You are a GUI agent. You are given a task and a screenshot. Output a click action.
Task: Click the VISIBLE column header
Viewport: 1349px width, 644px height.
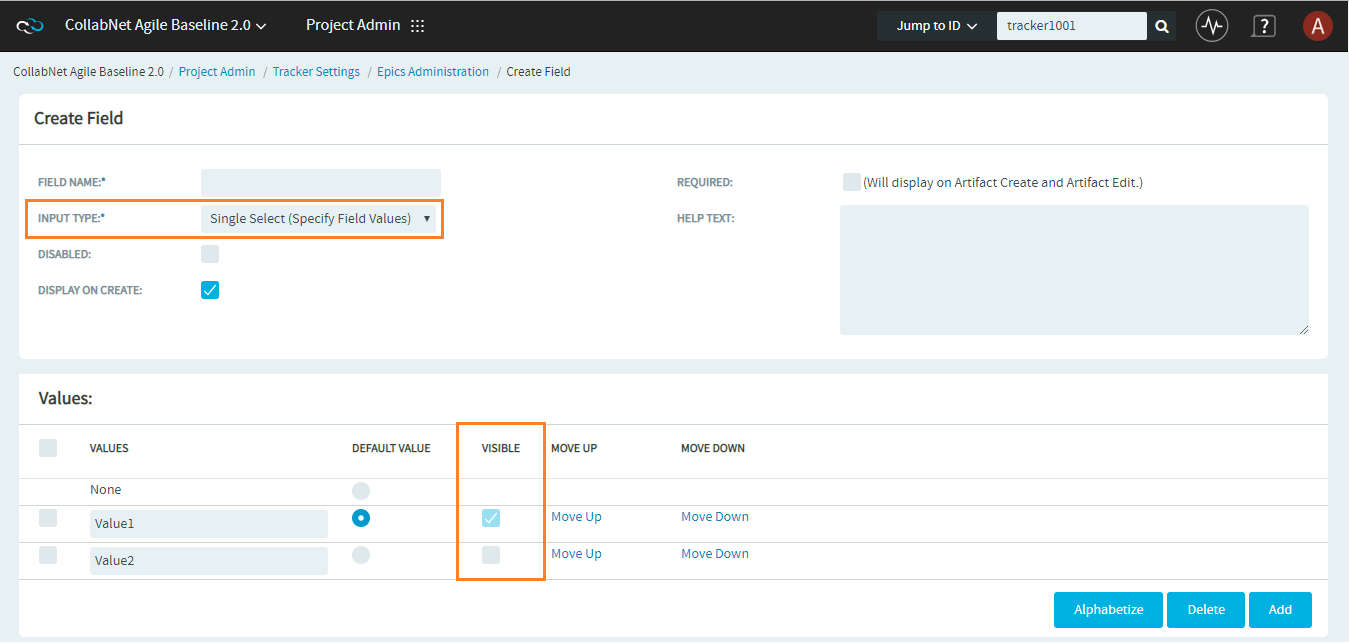[x=501, y=448]
